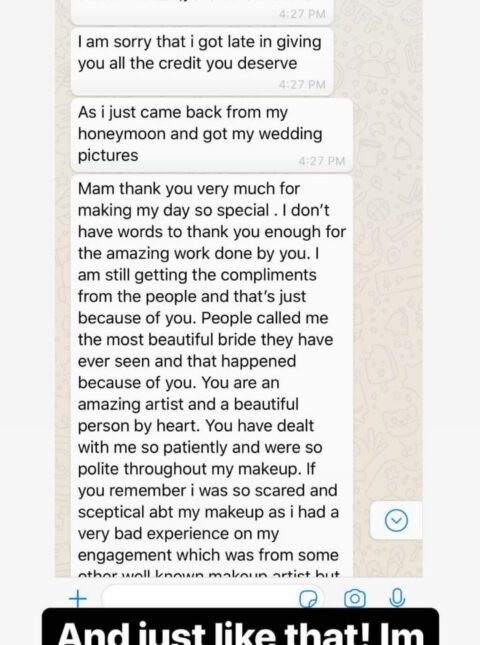Screen dimensions: 480x645
Task: Tap the text 'amazing artist' in message
Action: (130, 404)
